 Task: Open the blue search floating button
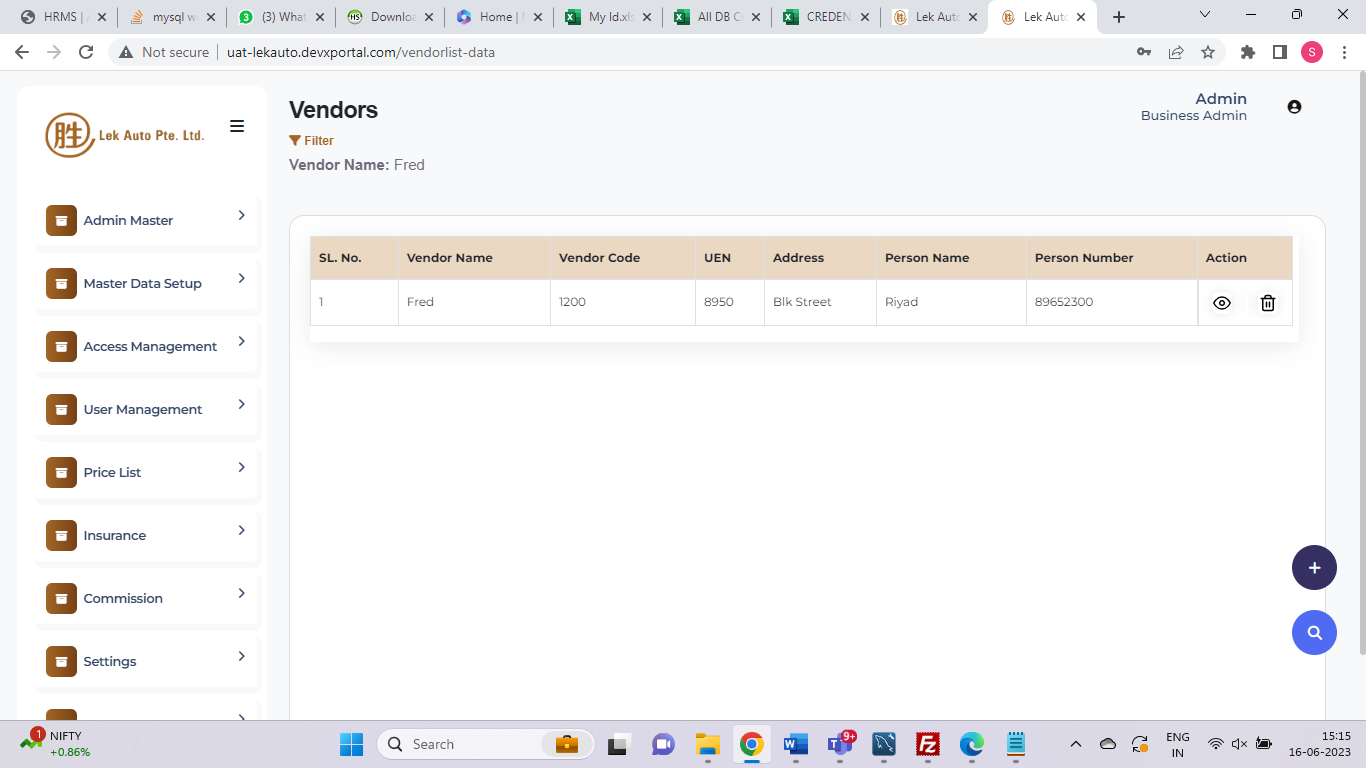[1314, 632]
